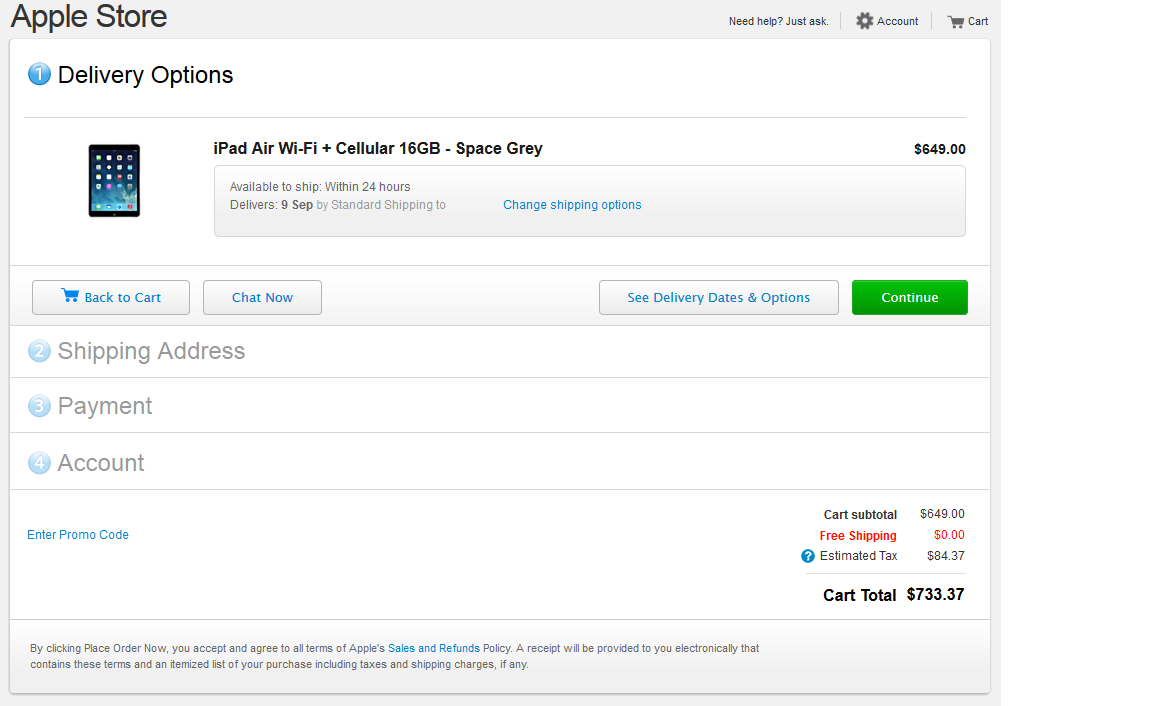Click the cart icon on Back to Cart
The image size is (1152, 706).
(70, 295)
